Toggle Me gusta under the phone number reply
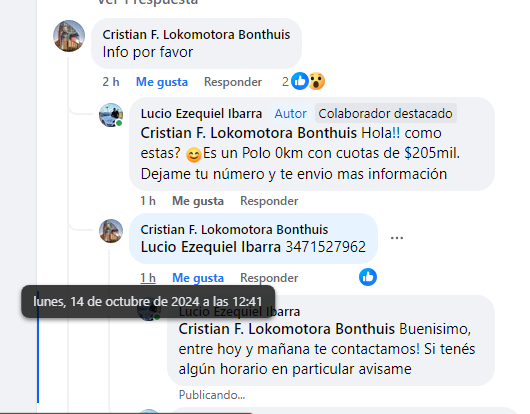Screen dimensions: 530x414 pyautogui.click(x=198, y=278)
